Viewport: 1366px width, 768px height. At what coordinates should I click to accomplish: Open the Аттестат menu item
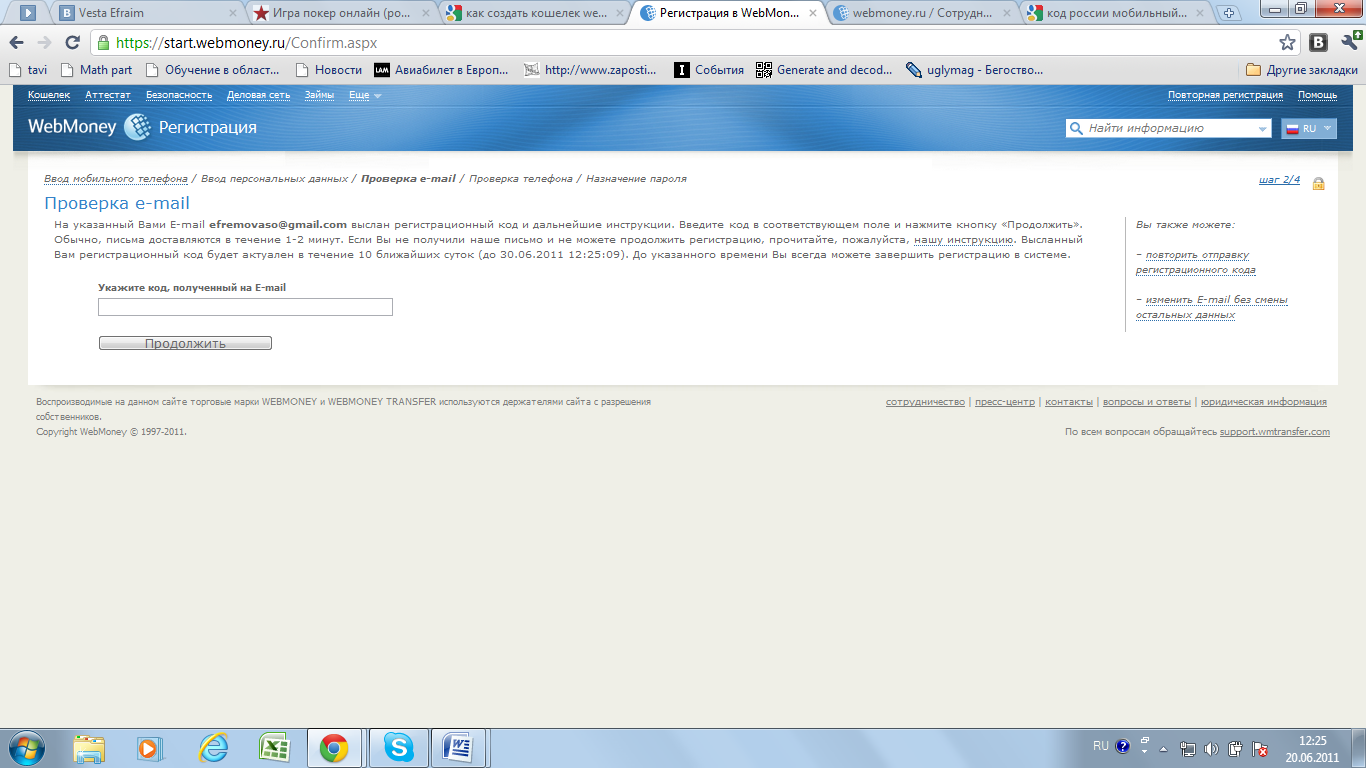(x=108, y=95)
